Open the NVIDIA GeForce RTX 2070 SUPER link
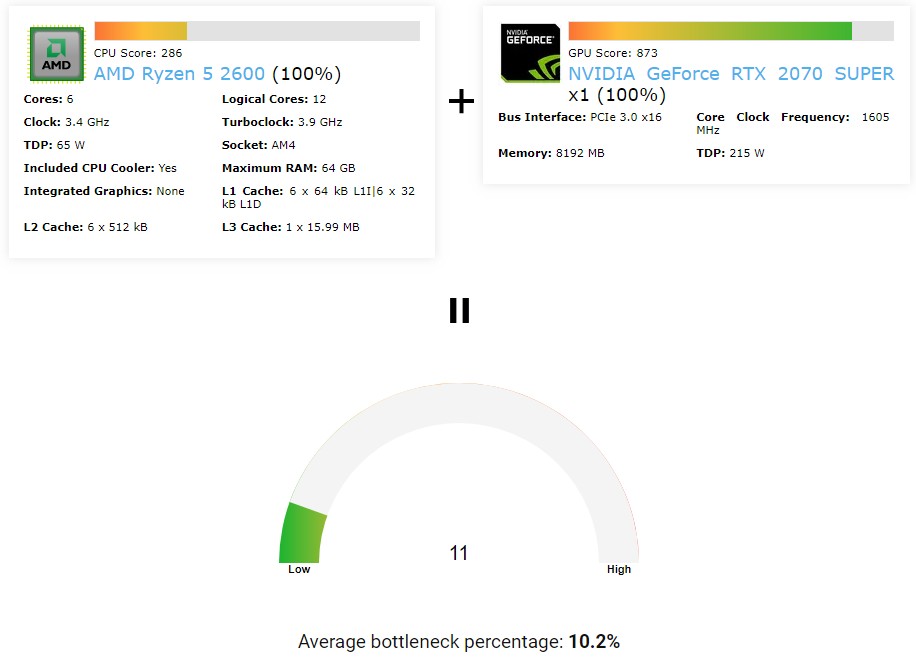This screenshot has width=916, height=657. click(x=731, y=74)
